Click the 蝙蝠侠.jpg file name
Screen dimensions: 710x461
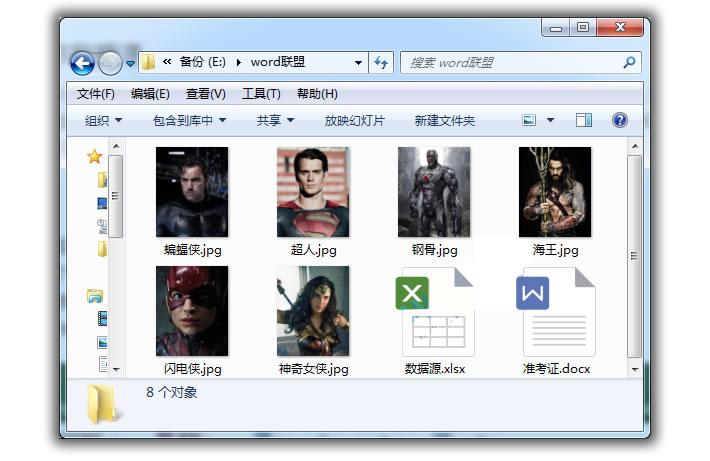coord(193,250)
